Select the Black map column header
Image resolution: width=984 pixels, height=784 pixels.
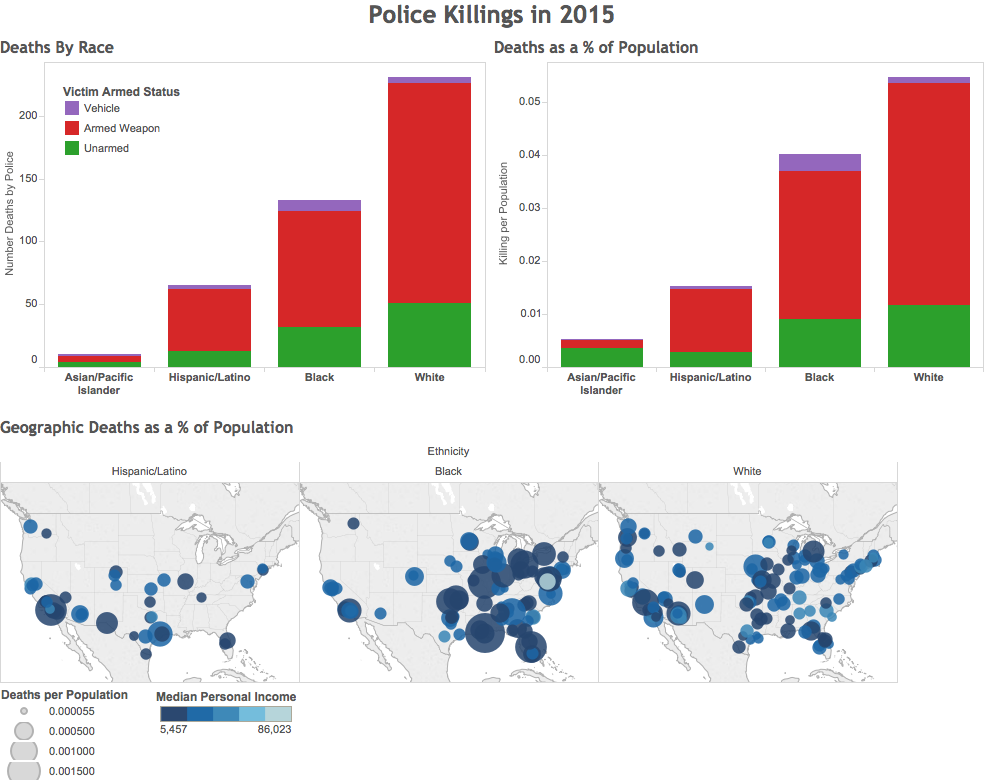pos(448,471)
